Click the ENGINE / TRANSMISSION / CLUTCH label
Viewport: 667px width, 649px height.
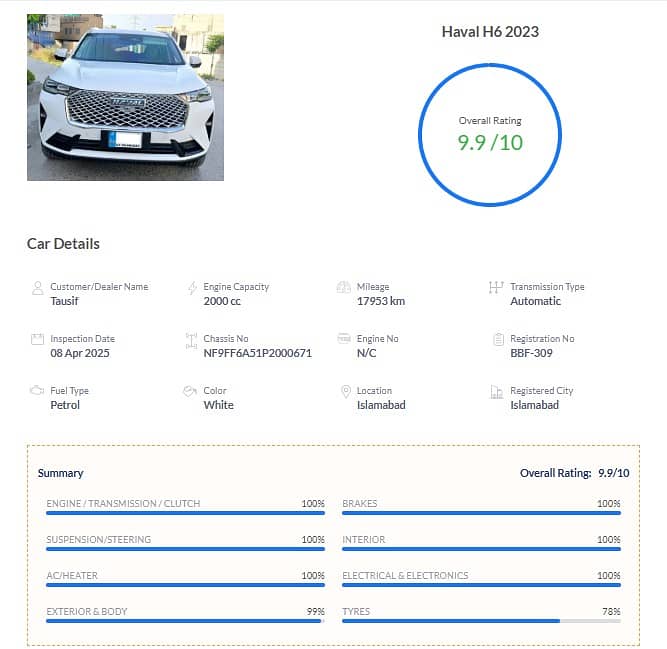point(123,504)
